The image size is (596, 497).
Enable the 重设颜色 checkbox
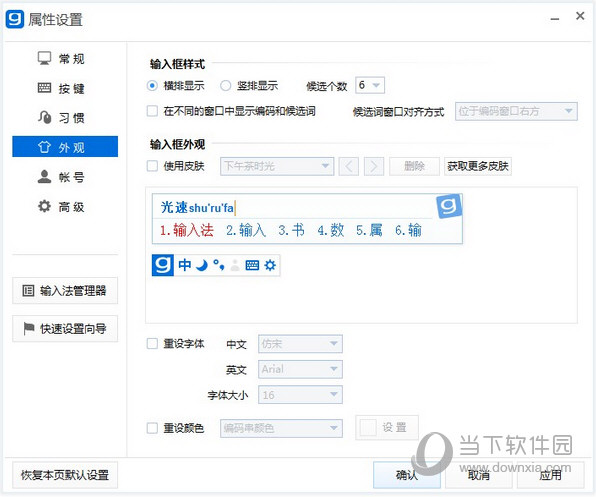point(152,428)
